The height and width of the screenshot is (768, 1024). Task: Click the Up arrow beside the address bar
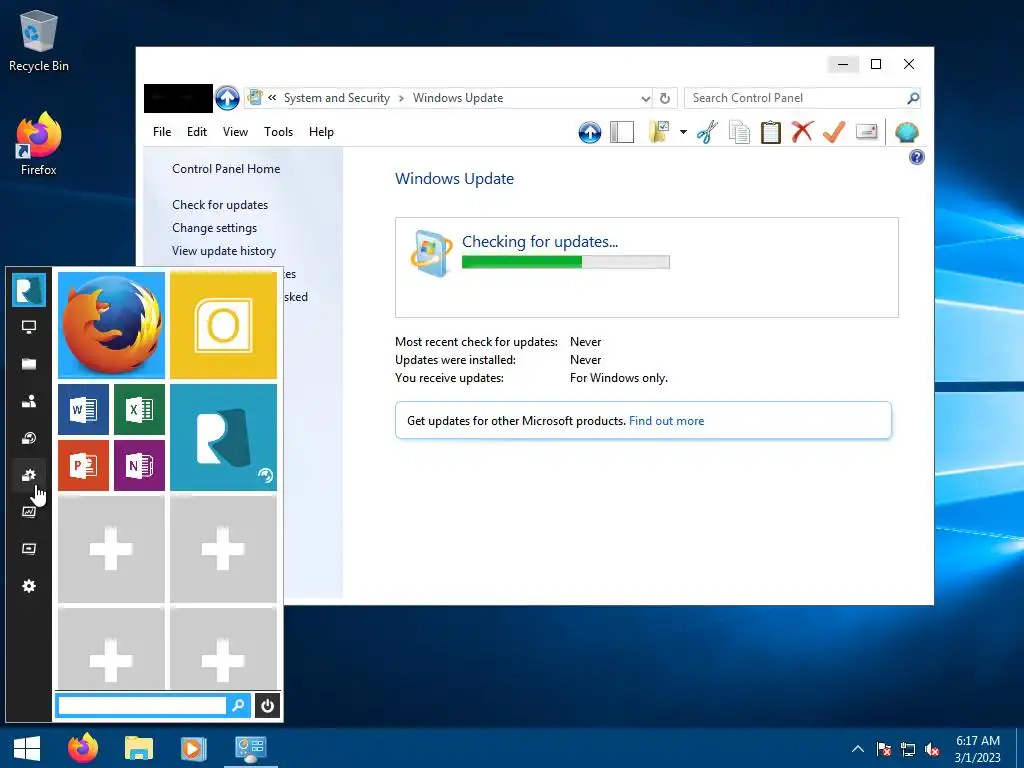click(x=227, y=98)
